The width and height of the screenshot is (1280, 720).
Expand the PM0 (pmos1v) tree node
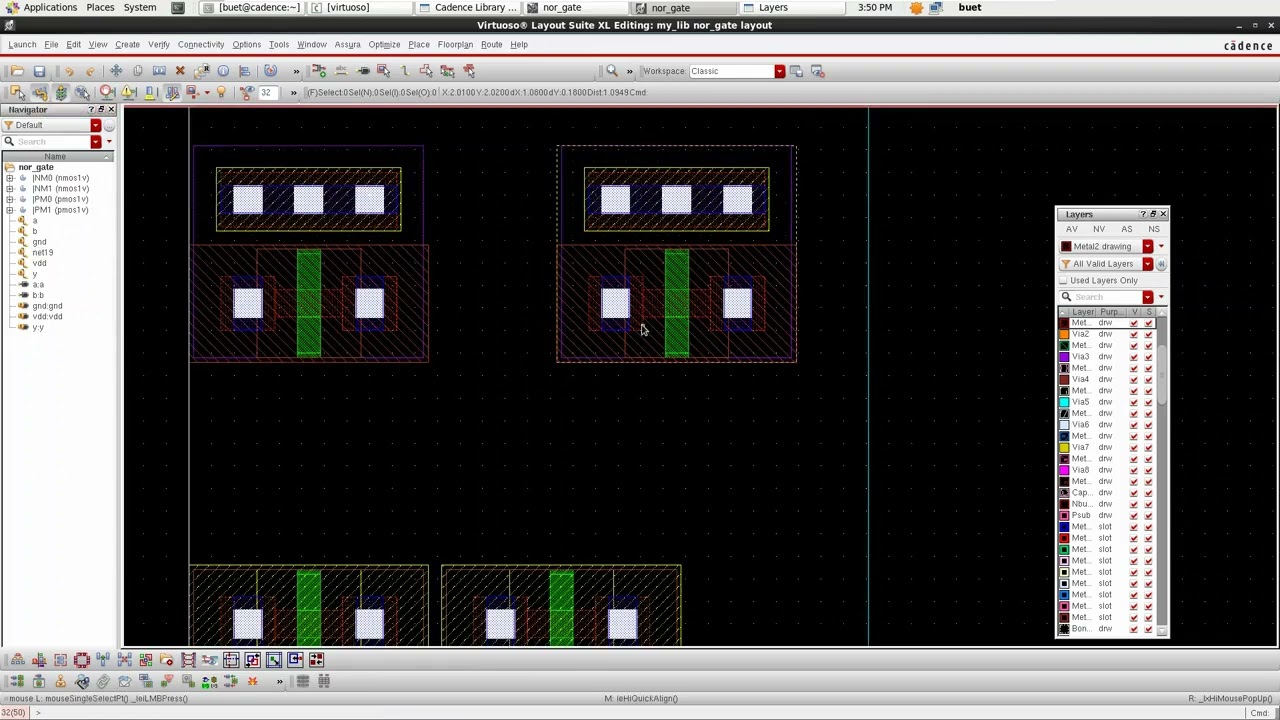pos(10,199)
